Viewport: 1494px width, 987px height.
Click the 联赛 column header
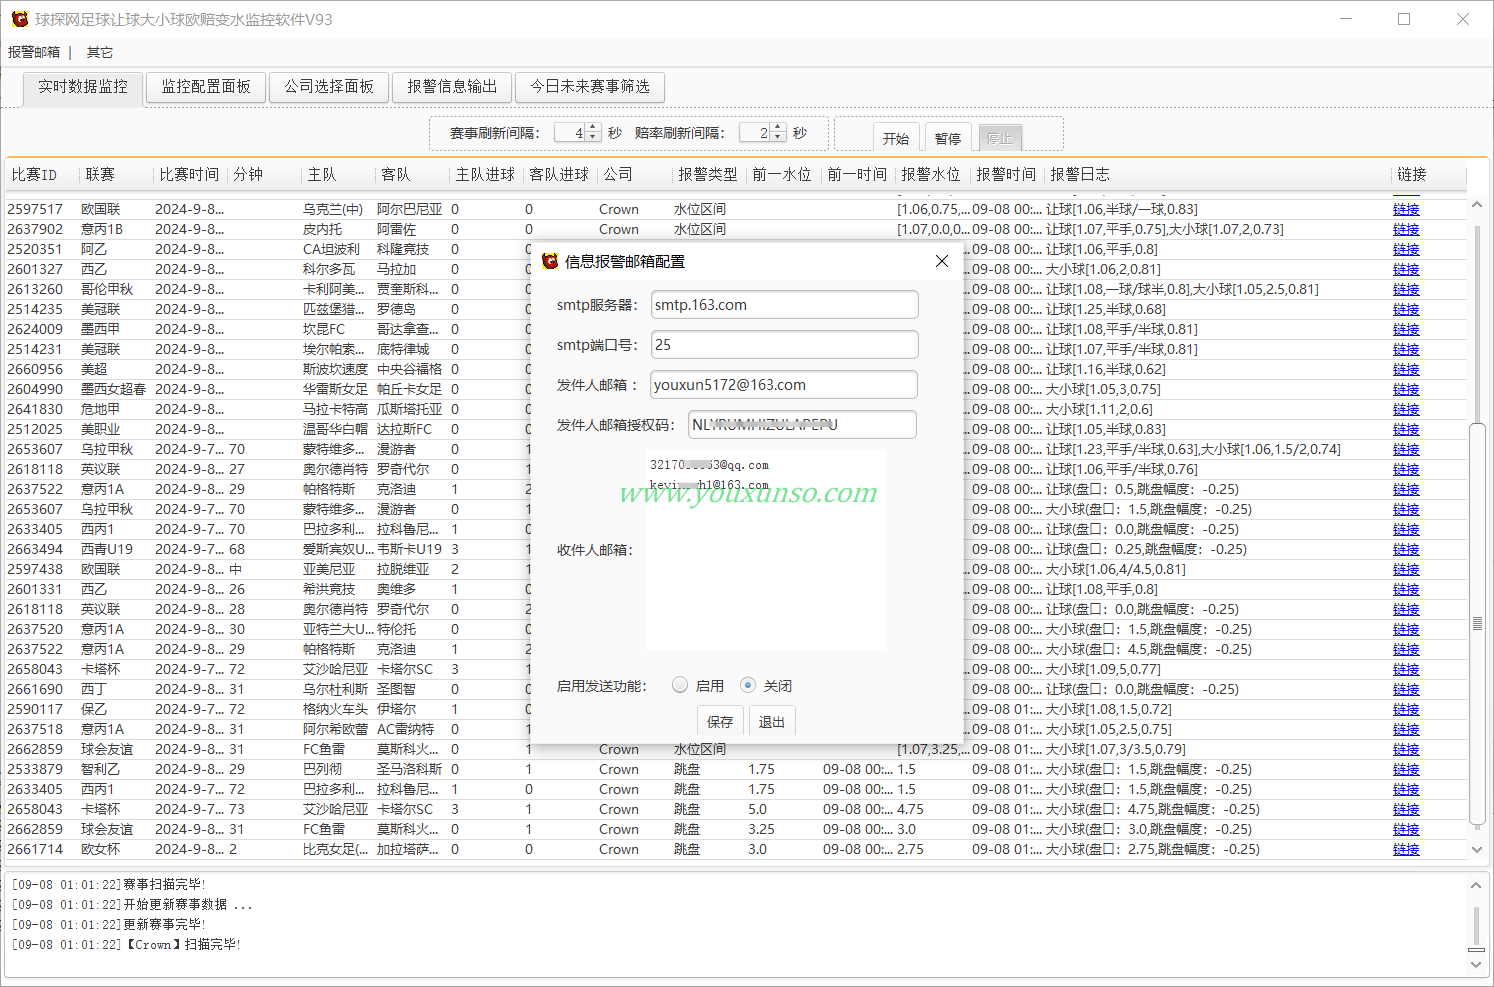[x=117, y=174]
